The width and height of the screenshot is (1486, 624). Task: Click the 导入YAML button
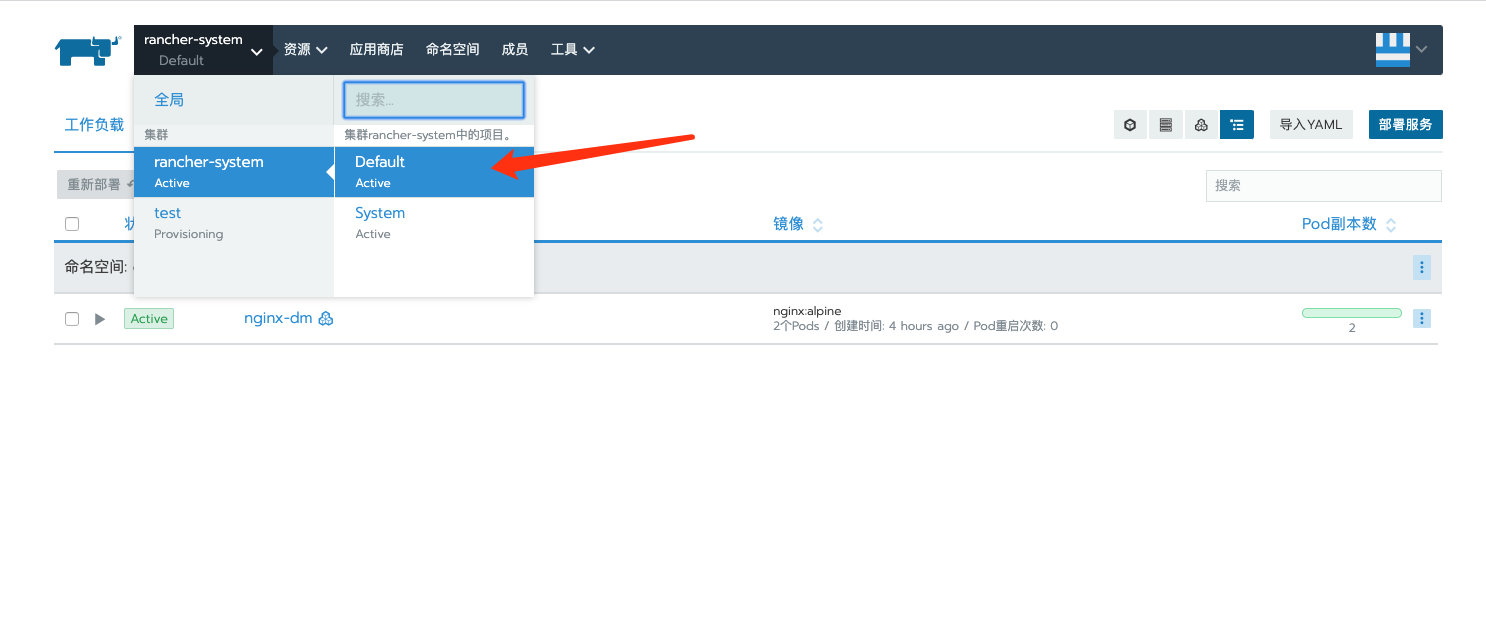[x=1311, y=124]
